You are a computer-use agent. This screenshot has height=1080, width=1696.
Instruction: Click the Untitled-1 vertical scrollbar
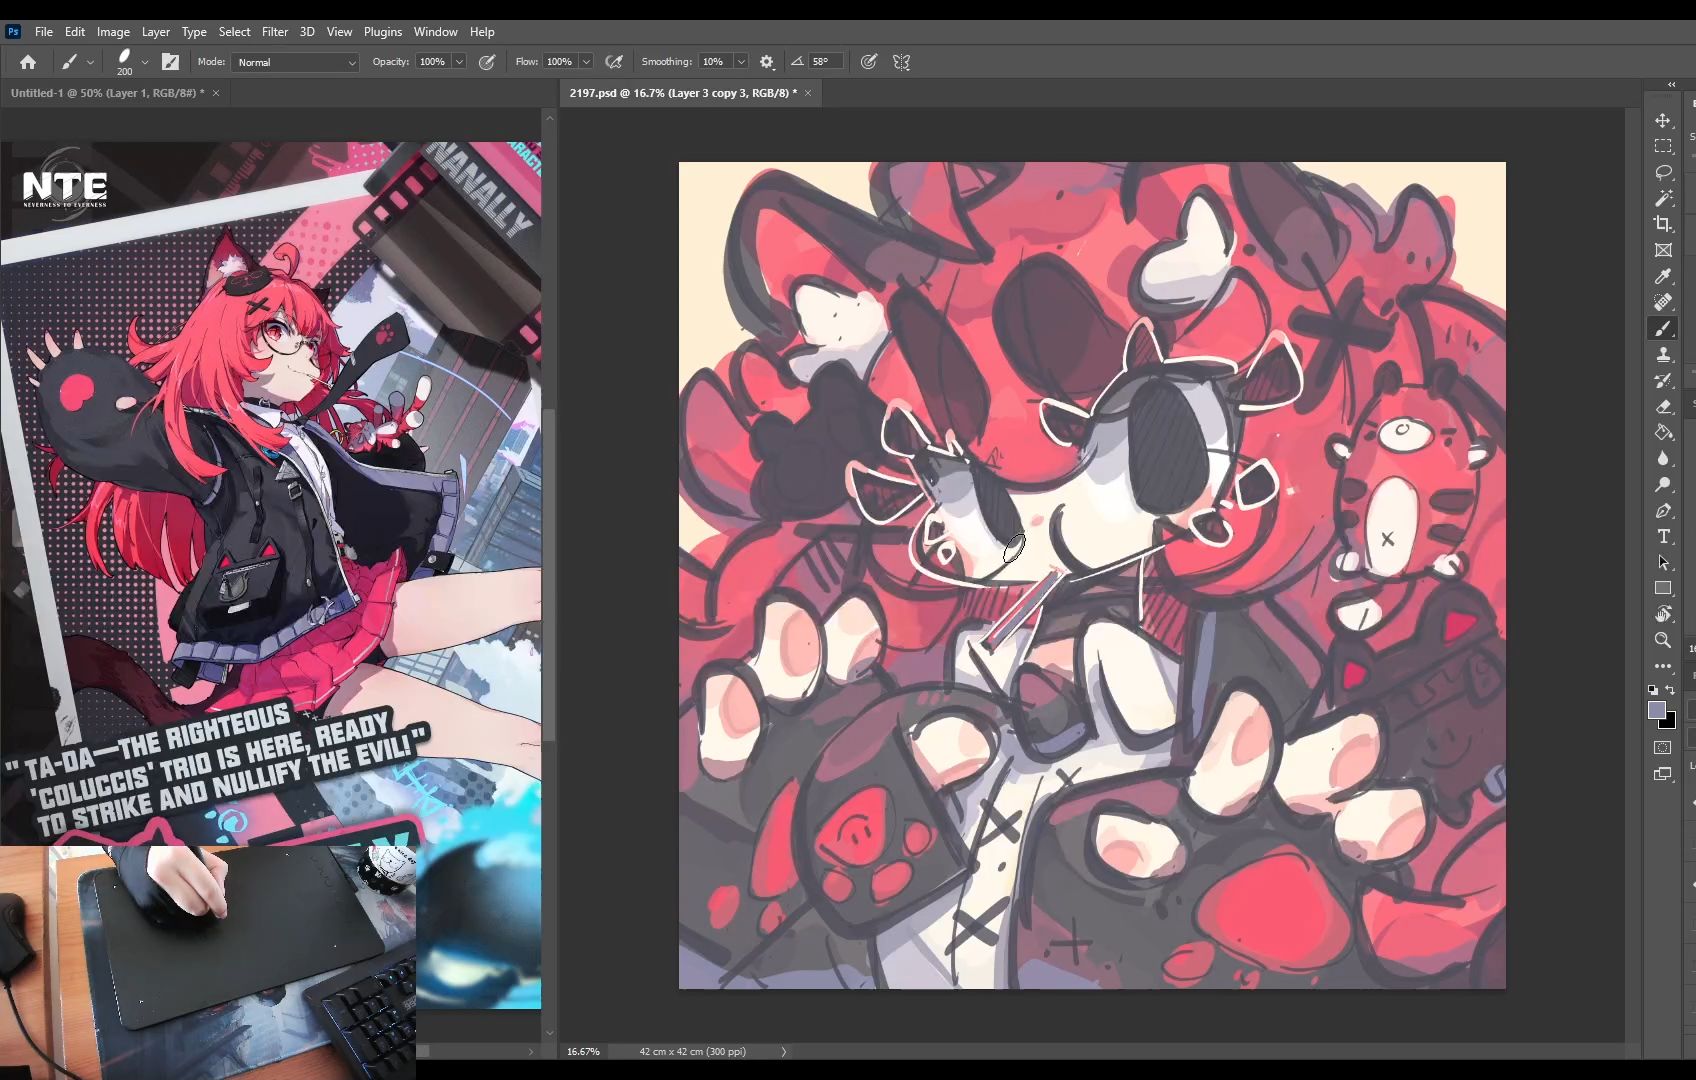pyautogui.click(x=549, y=575)
